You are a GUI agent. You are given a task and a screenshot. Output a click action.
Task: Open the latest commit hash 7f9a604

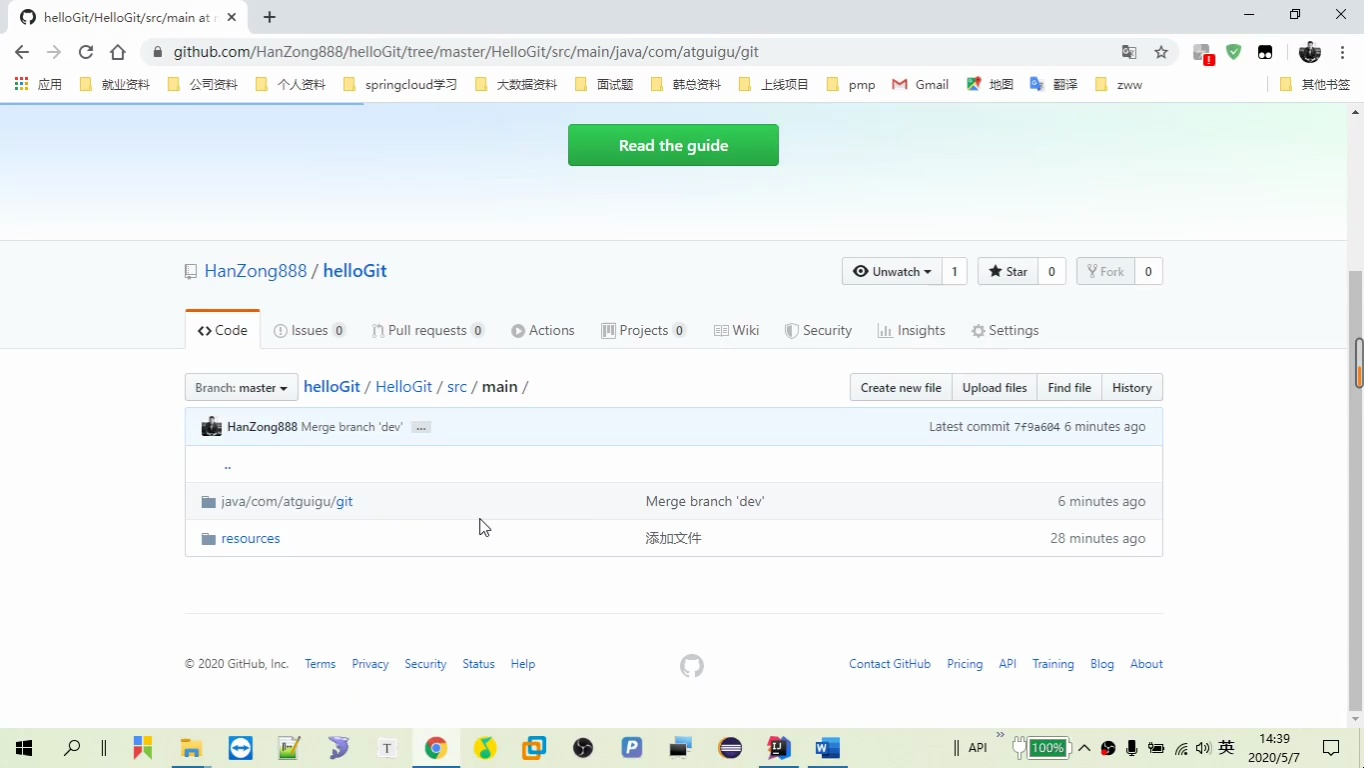click(x=1037, y=427)
